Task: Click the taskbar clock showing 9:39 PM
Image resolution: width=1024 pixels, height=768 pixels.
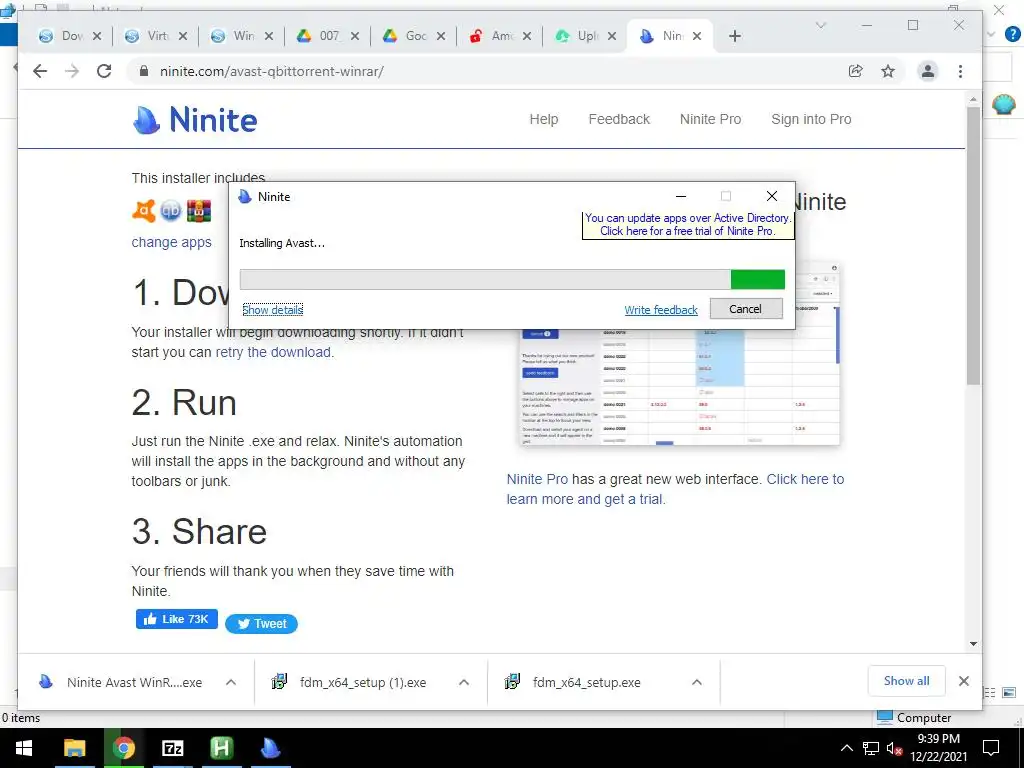Action: coord(938,748)
